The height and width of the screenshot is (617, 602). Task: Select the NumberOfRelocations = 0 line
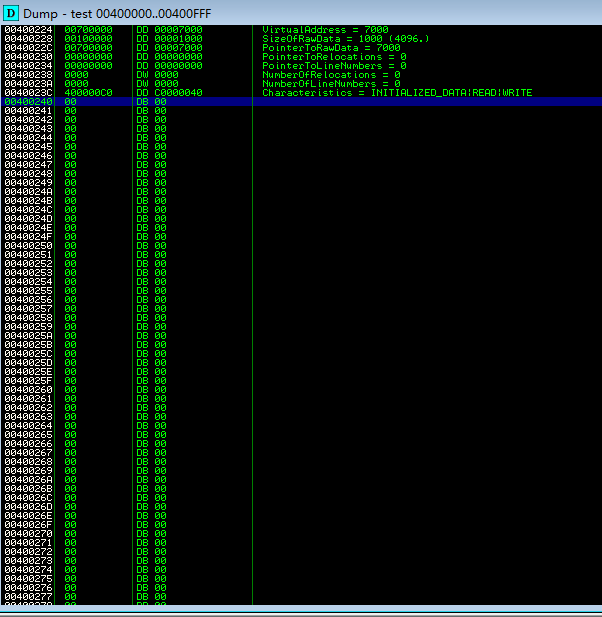point(331,75)
